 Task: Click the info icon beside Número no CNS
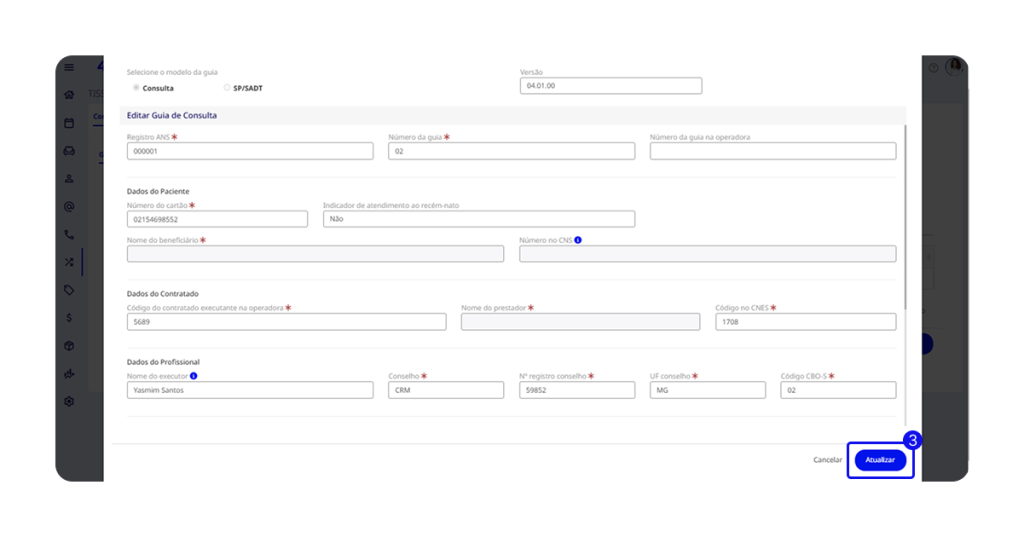[x=579, y=240]
